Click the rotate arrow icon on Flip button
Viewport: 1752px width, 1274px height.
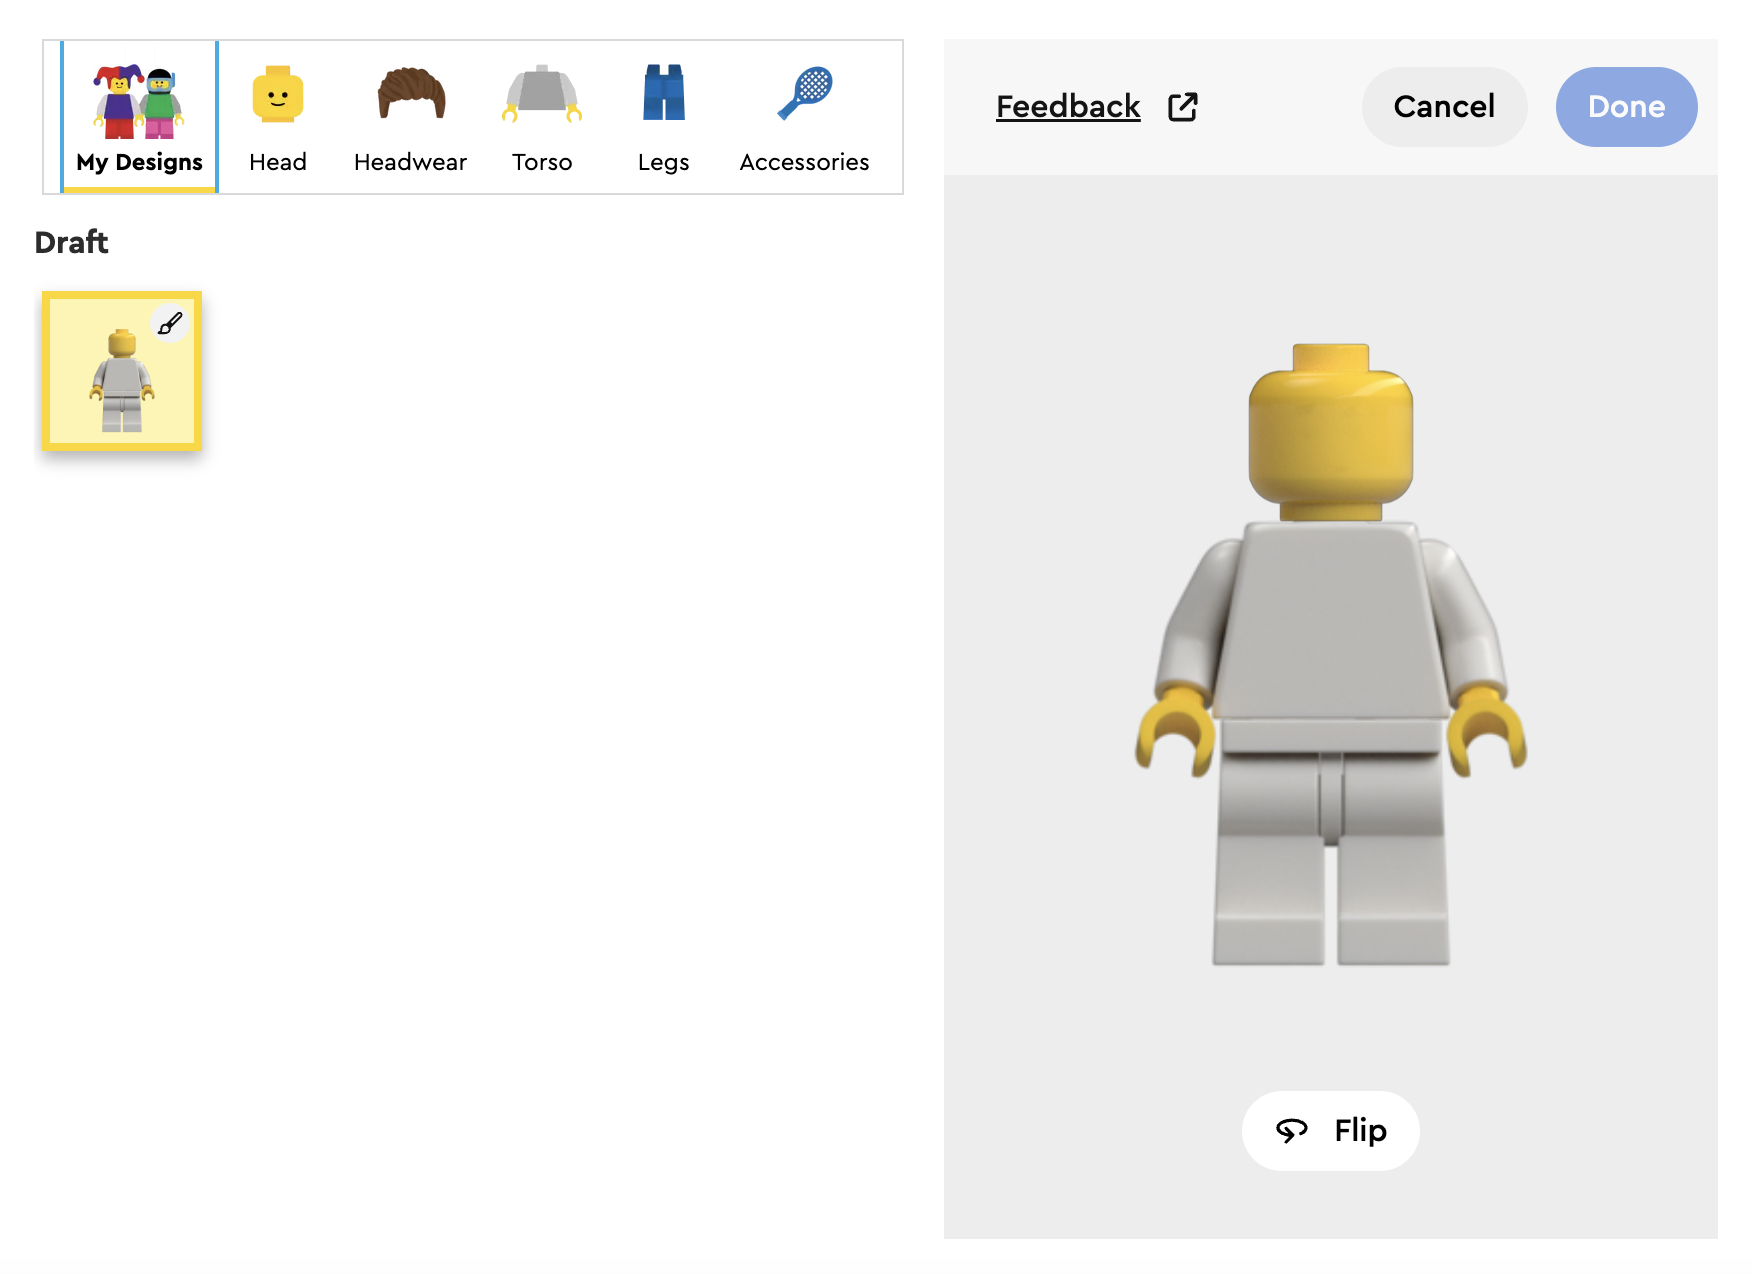pyautogui.click(x=1291, y=1131)
